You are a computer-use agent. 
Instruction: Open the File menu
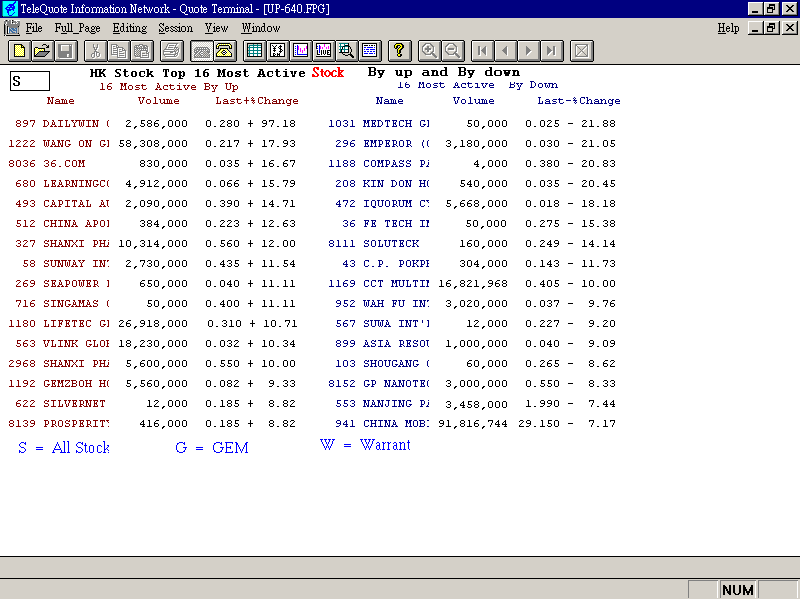(34, 28)
